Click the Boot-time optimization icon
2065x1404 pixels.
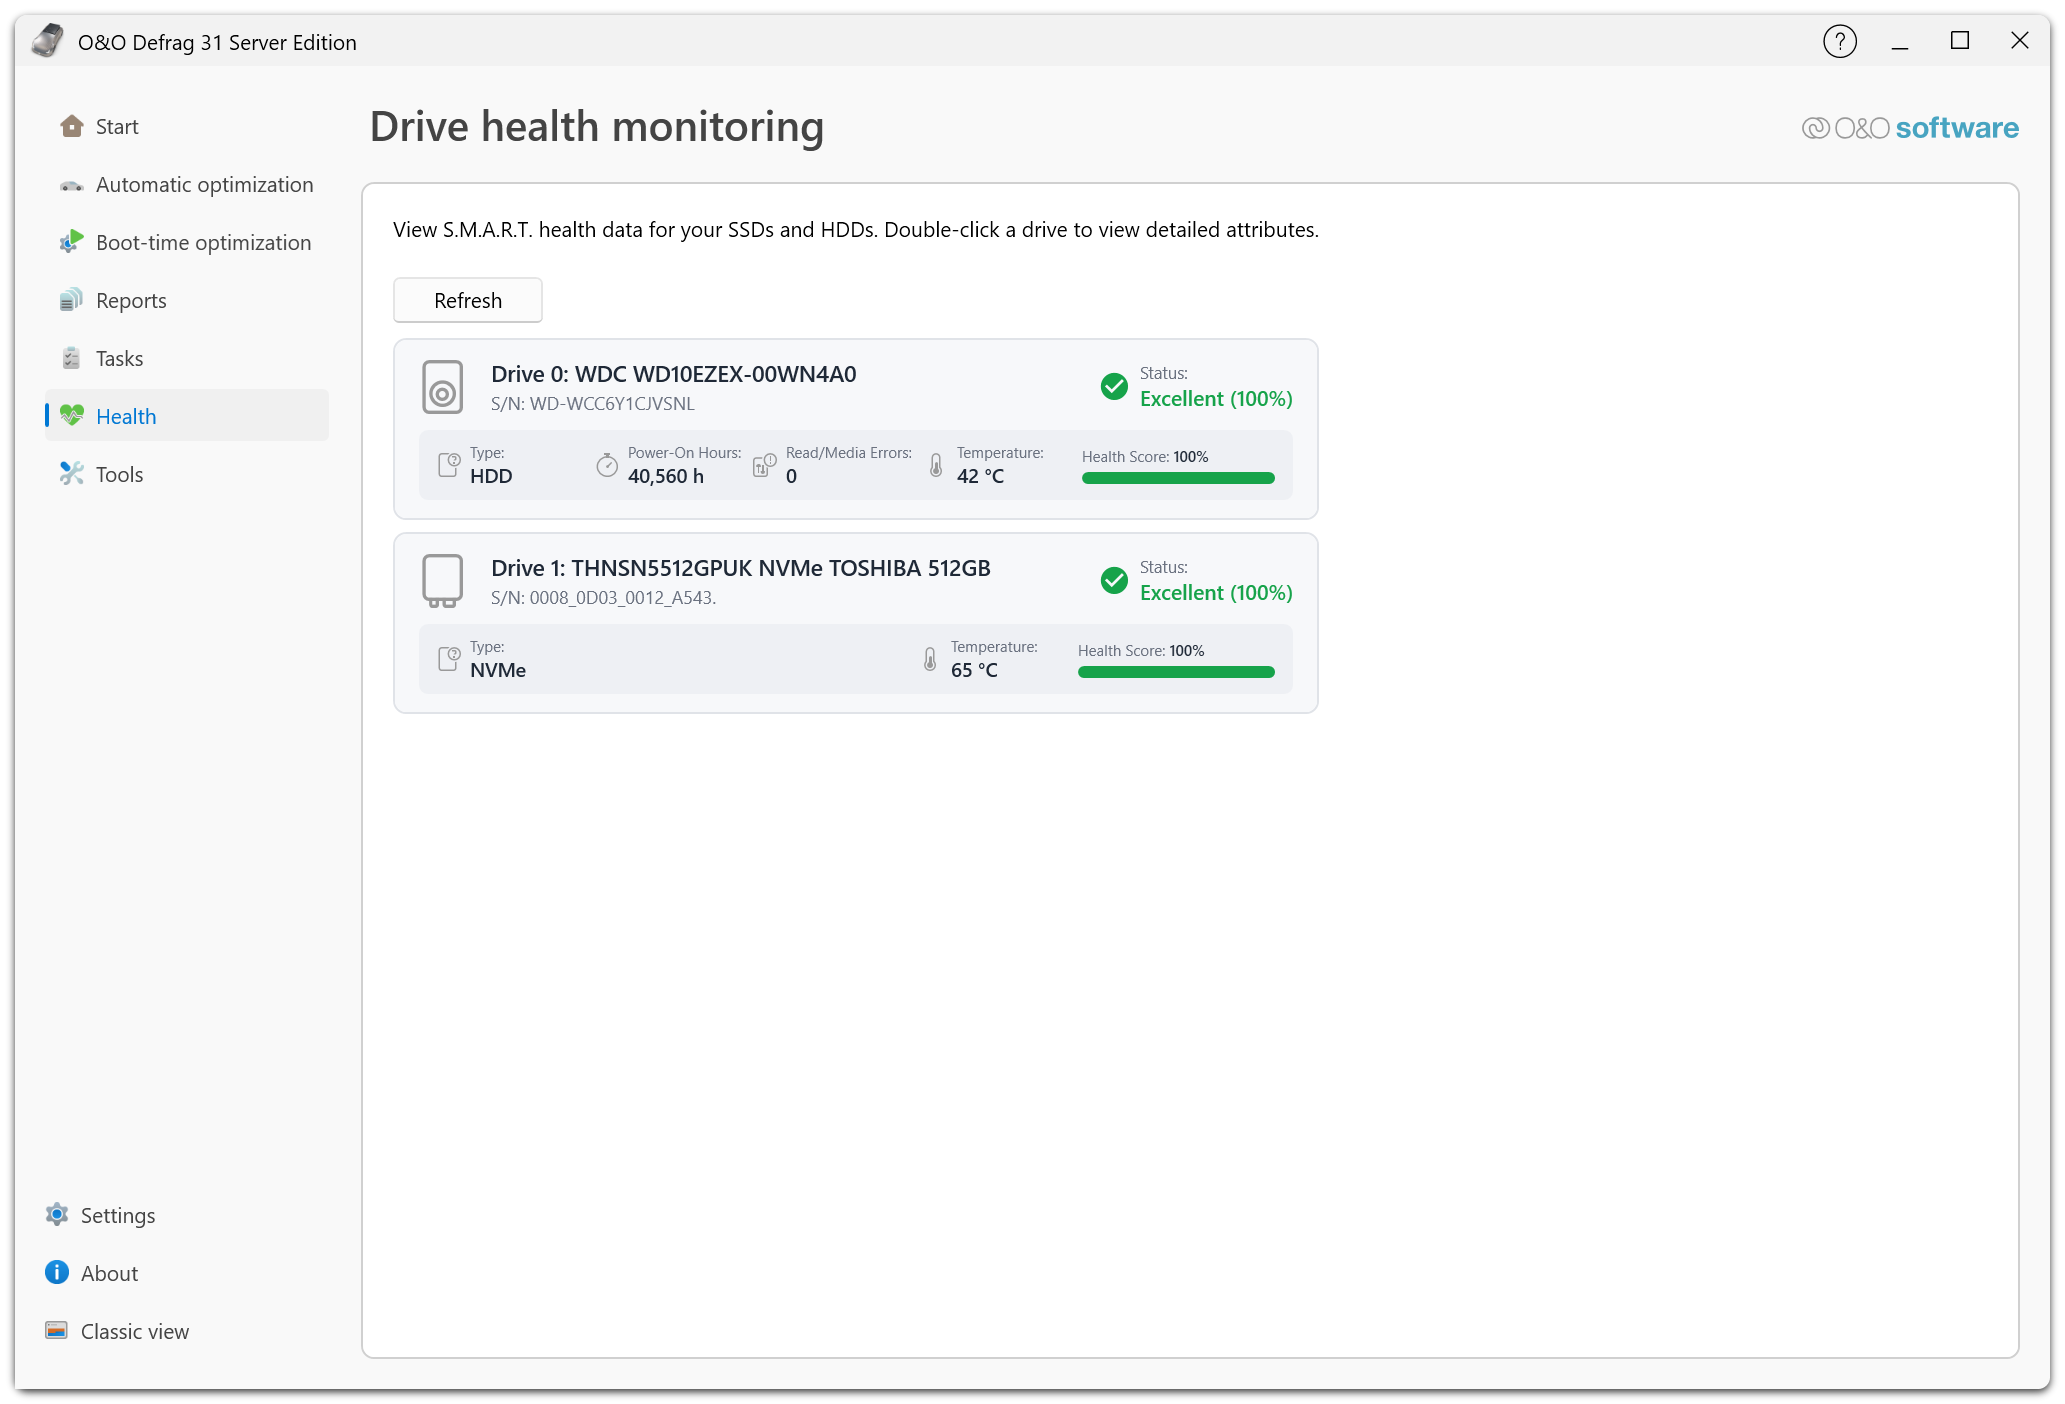(71, 242)
